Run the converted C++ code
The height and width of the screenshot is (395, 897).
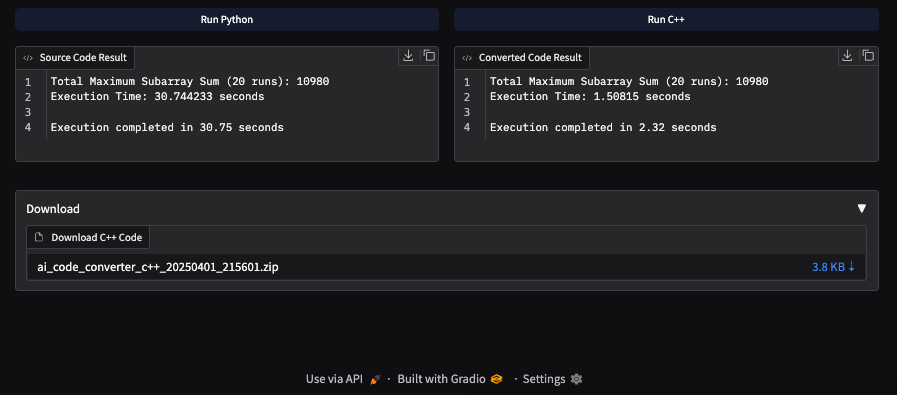tap(666, 19)
